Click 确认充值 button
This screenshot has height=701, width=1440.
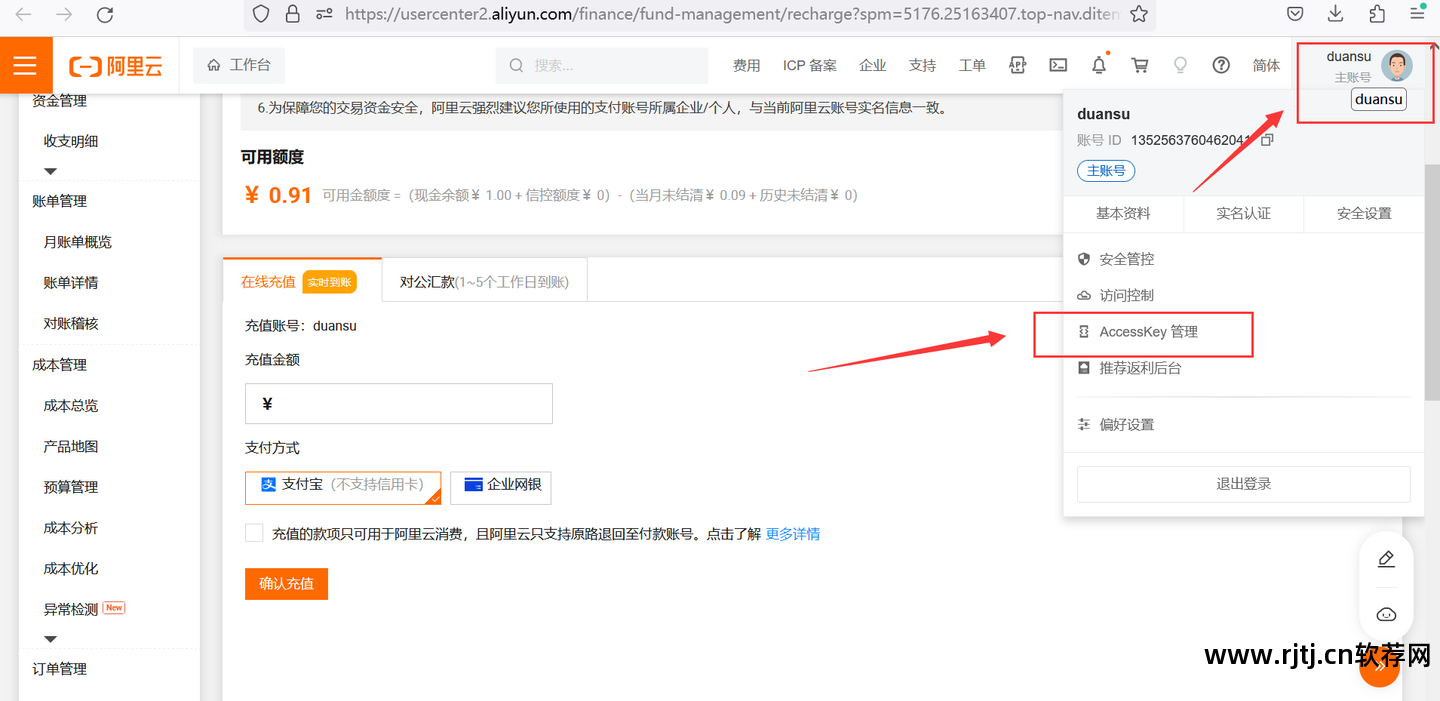coord(286,583)
